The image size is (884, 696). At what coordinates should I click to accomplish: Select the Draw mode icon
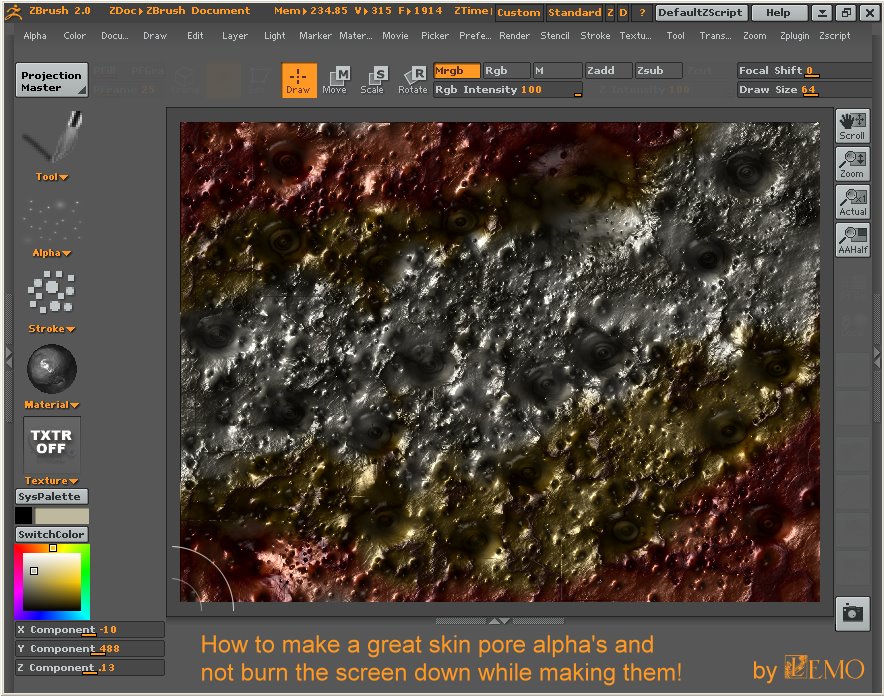pyautogui.click(x=298, y=80)
